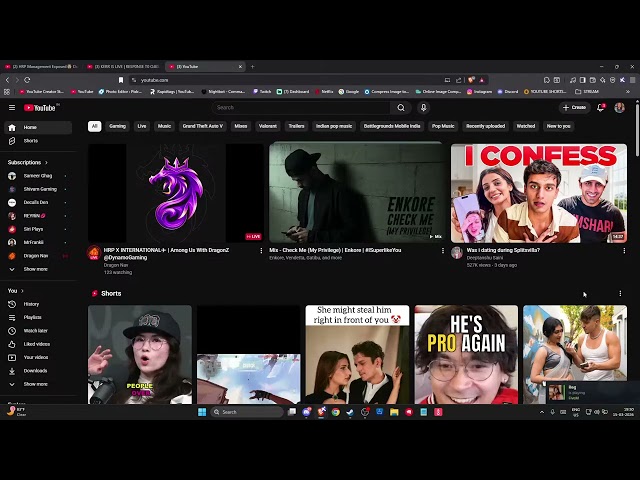Open the YouTube hamburger guide menu
Image resolution: width=640 pixels, height=480 pixels.
pos(12,108)
